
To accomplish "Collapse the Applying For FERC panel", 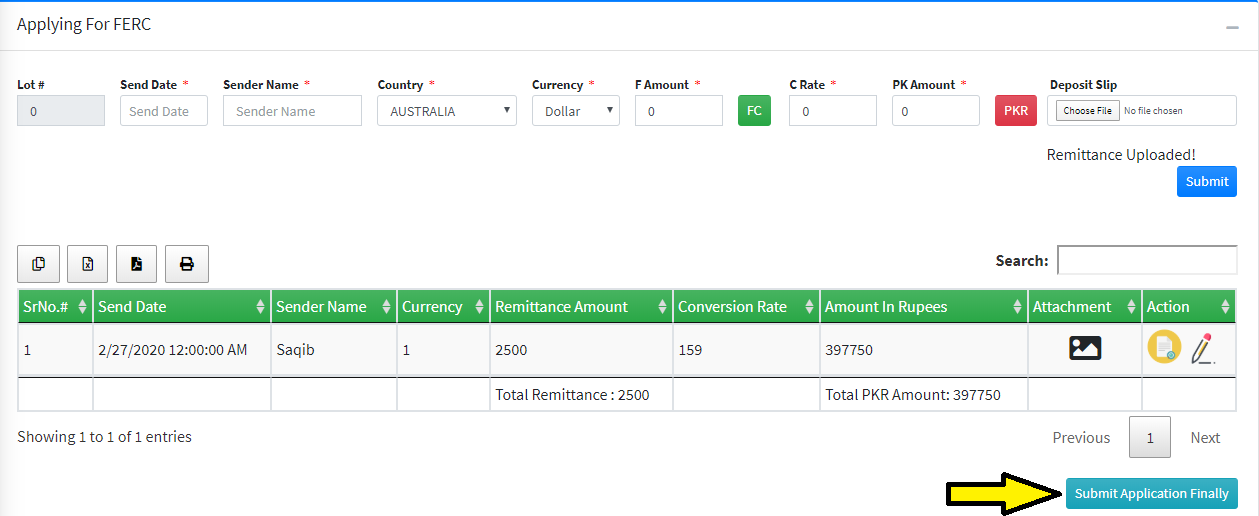I will tap(1232, 27).
